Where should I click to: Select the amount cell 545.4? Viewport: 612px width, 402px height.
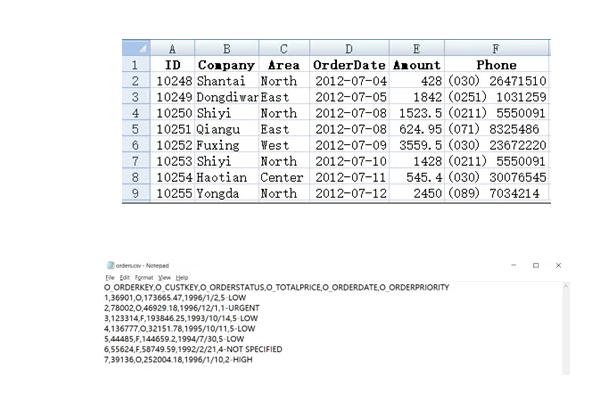(417, 177)
